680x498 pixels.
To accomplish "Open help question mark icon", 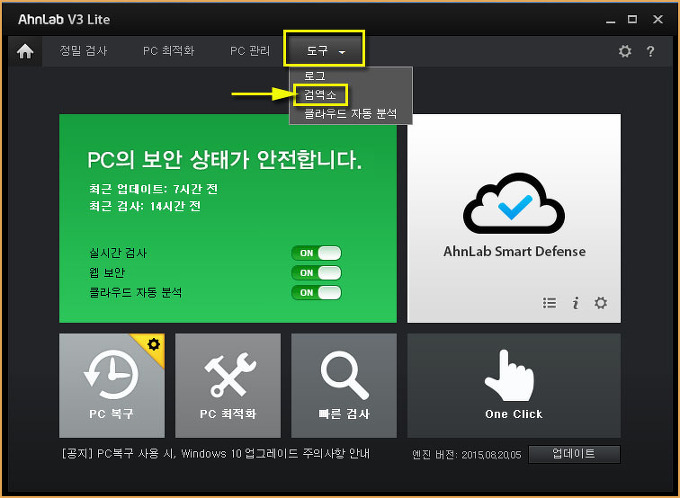I will click(650, 52).
